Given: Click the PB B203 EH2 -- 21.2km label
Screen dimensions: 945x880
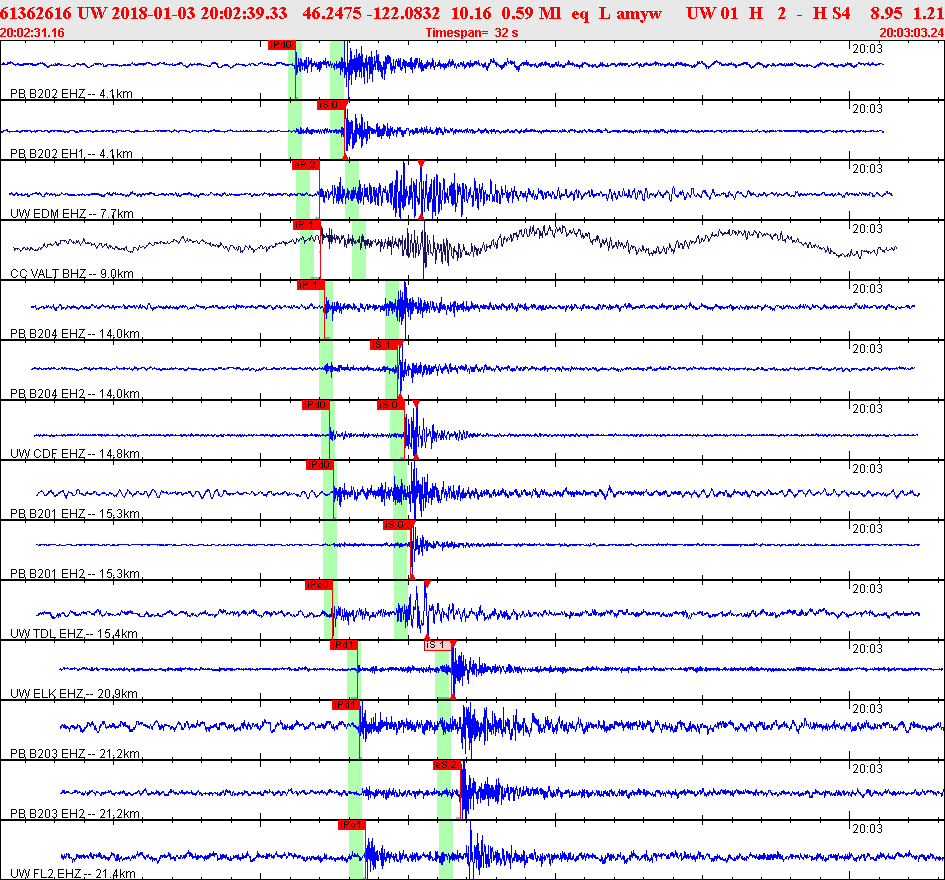Looking at the screenshot, I should pyautogui.click(x=75, y=813).
